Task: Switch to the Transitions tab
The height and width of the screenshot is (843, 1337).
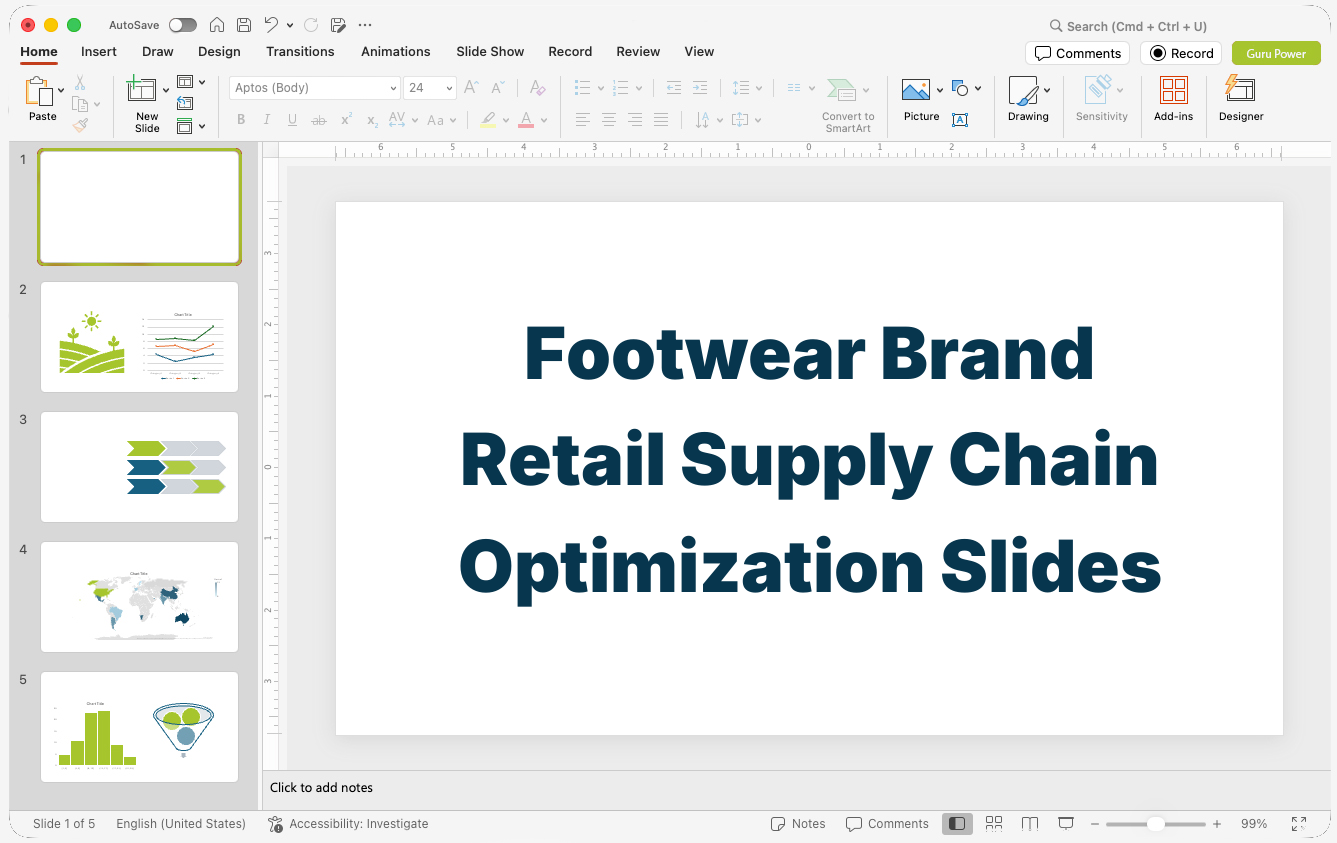Action: tap(300, 51)
